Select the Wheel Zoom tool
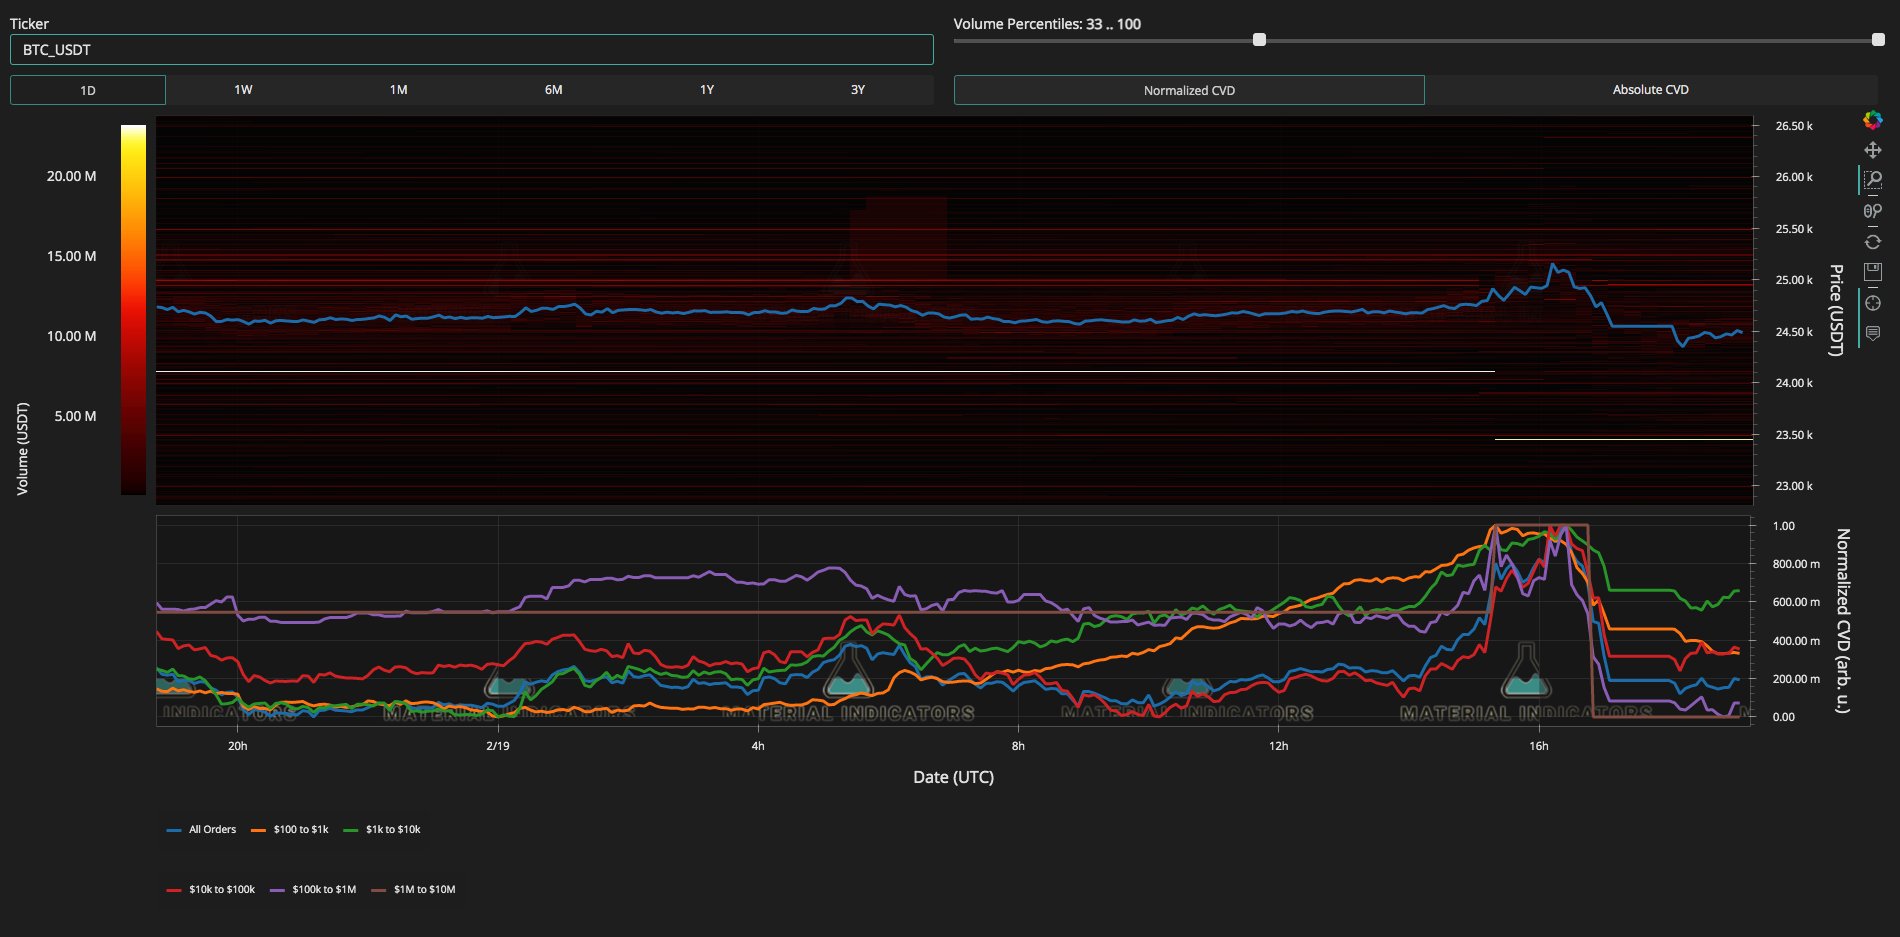This screenshot has width=1900, height=937. pos(1873,211)
